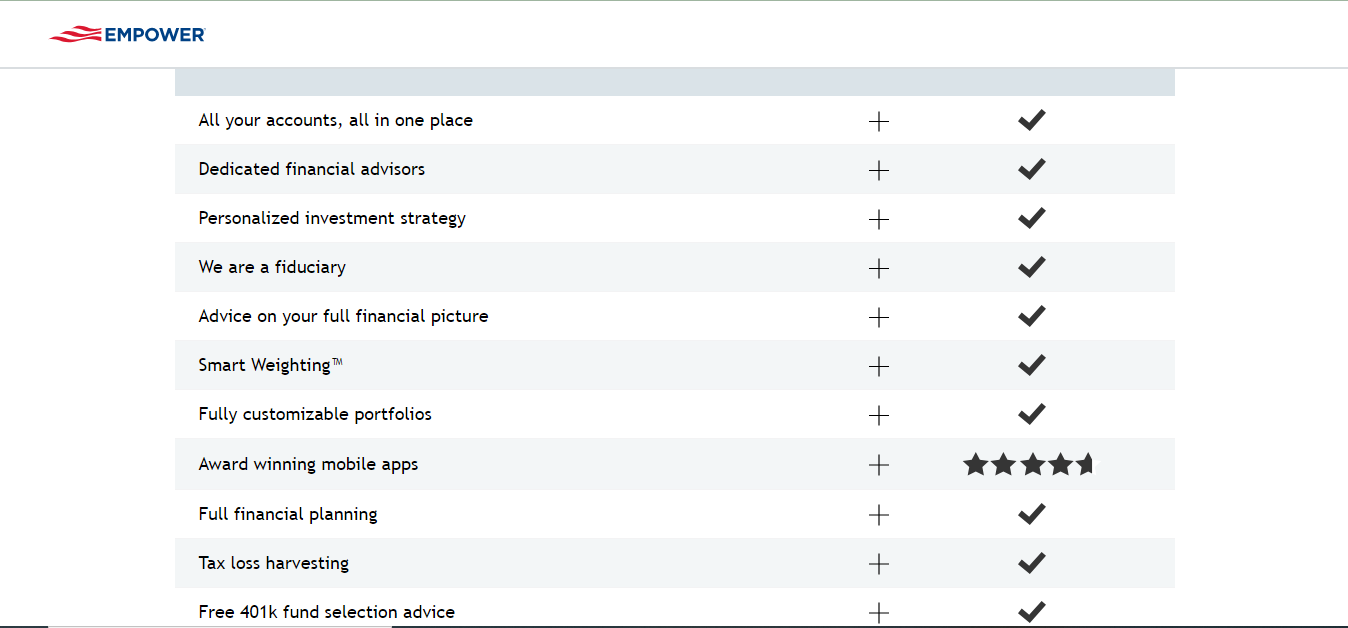Image resolution: width=1348 pixels, height=628 pixels.
Task: Click the star rating for mobile apps
Action: (x=1029, y=464)
